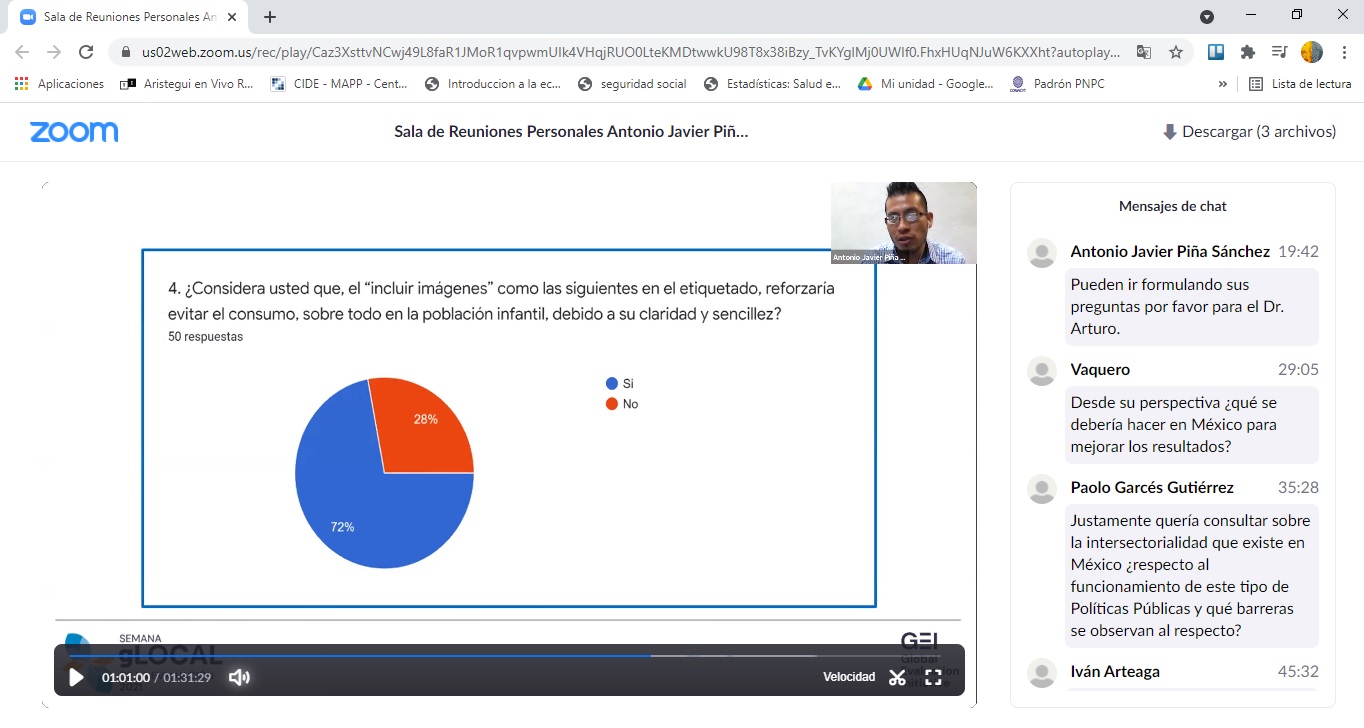Click the us02web.zoom.us address bar
The width and height of the screenshot is (1364, 728).
click(x=632, y=52)
